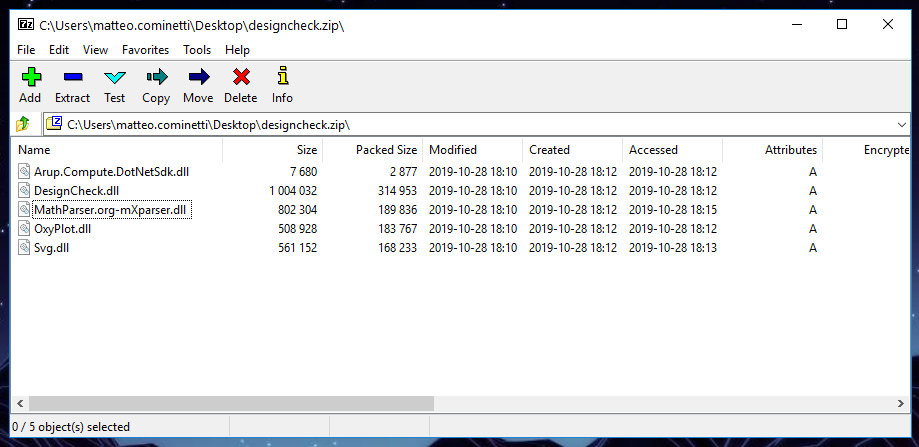Select Arup.Compute.DotNetSdk.dll in the list

111,172
